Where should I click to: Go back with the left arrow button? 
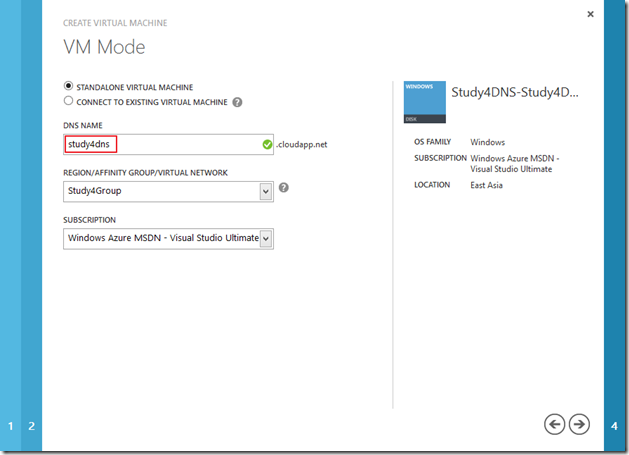pyautogui.click(x=554, y=424)
